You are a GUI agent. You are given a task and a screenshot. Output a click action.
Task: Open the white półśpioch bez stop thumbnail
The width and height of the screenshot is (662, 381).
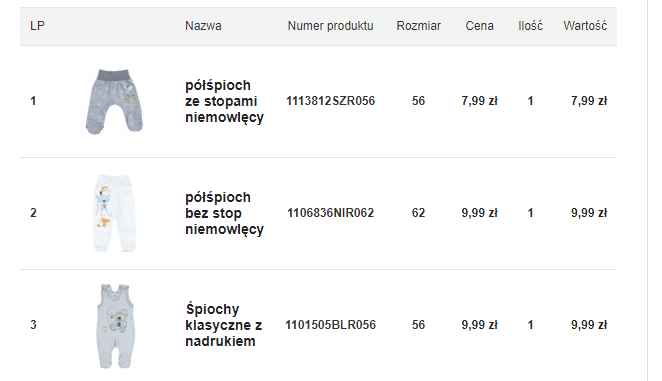point(114,213)
